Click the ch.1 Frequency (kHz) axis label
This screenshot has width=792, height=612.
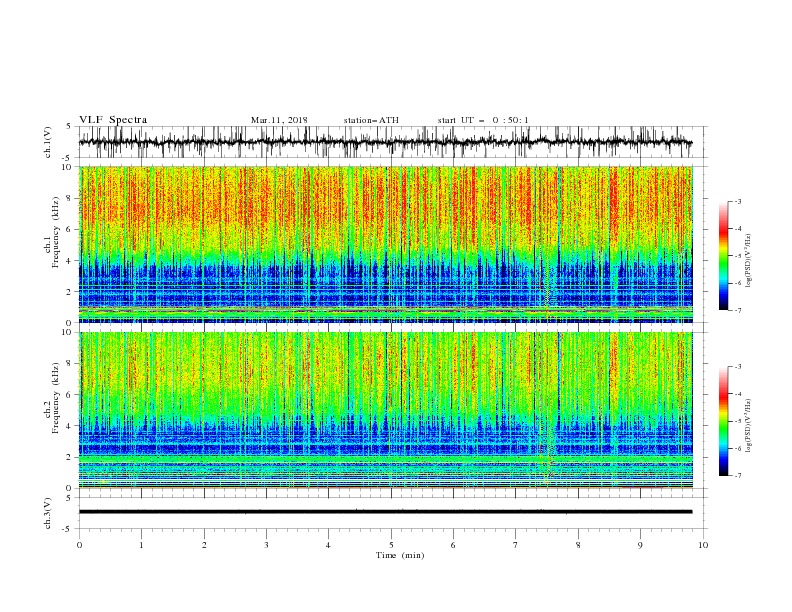52,233
